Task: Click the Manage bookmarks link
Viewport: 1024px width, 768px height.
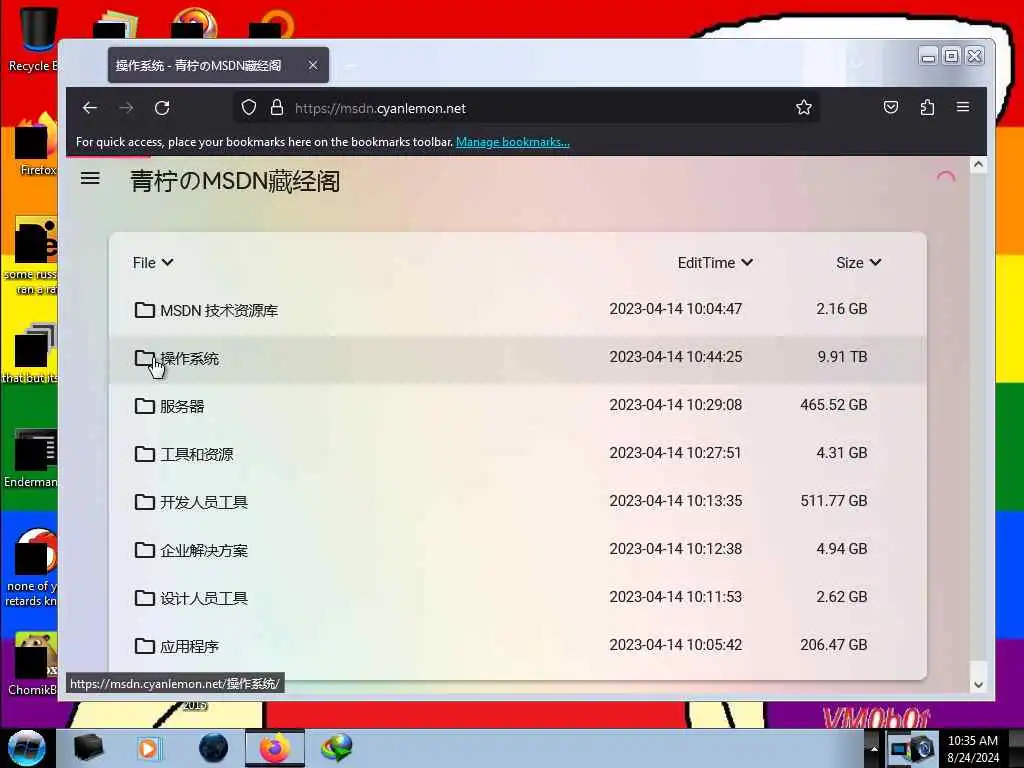Action: pyautogui.click(x=513, y=142)
